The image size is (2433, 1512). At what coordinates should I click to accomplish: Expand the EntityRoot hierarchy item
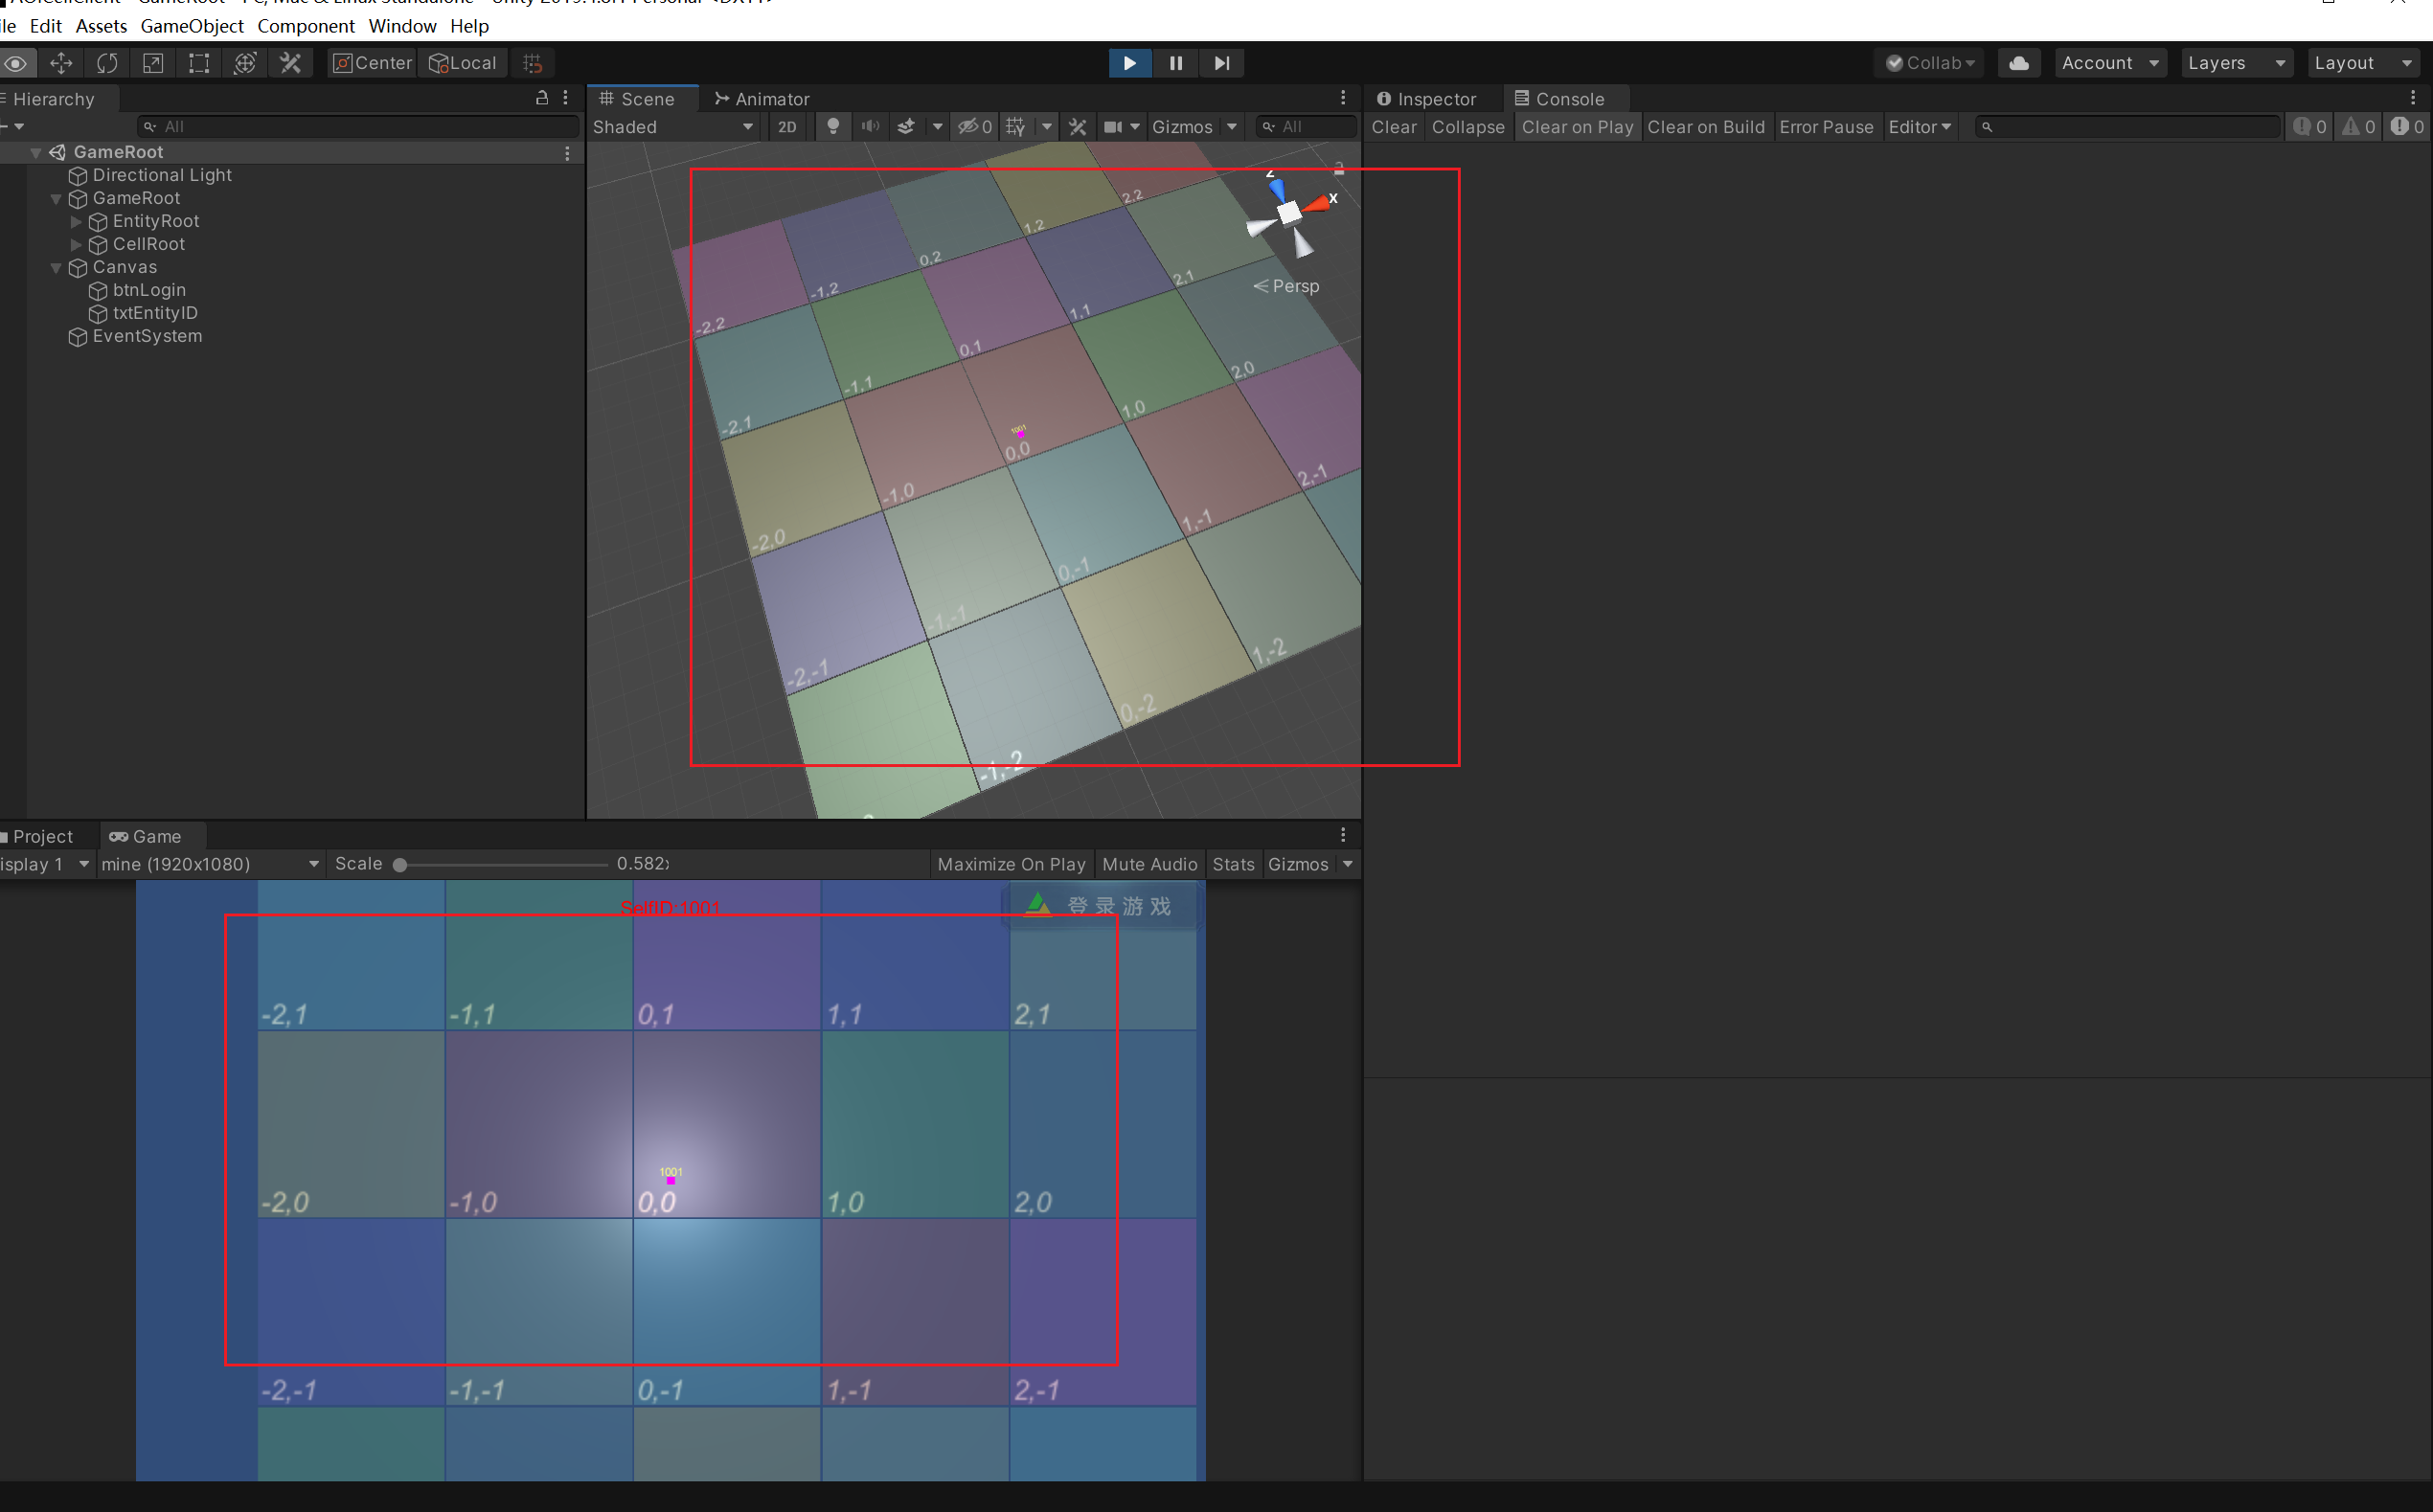click(x=76, y=221)
